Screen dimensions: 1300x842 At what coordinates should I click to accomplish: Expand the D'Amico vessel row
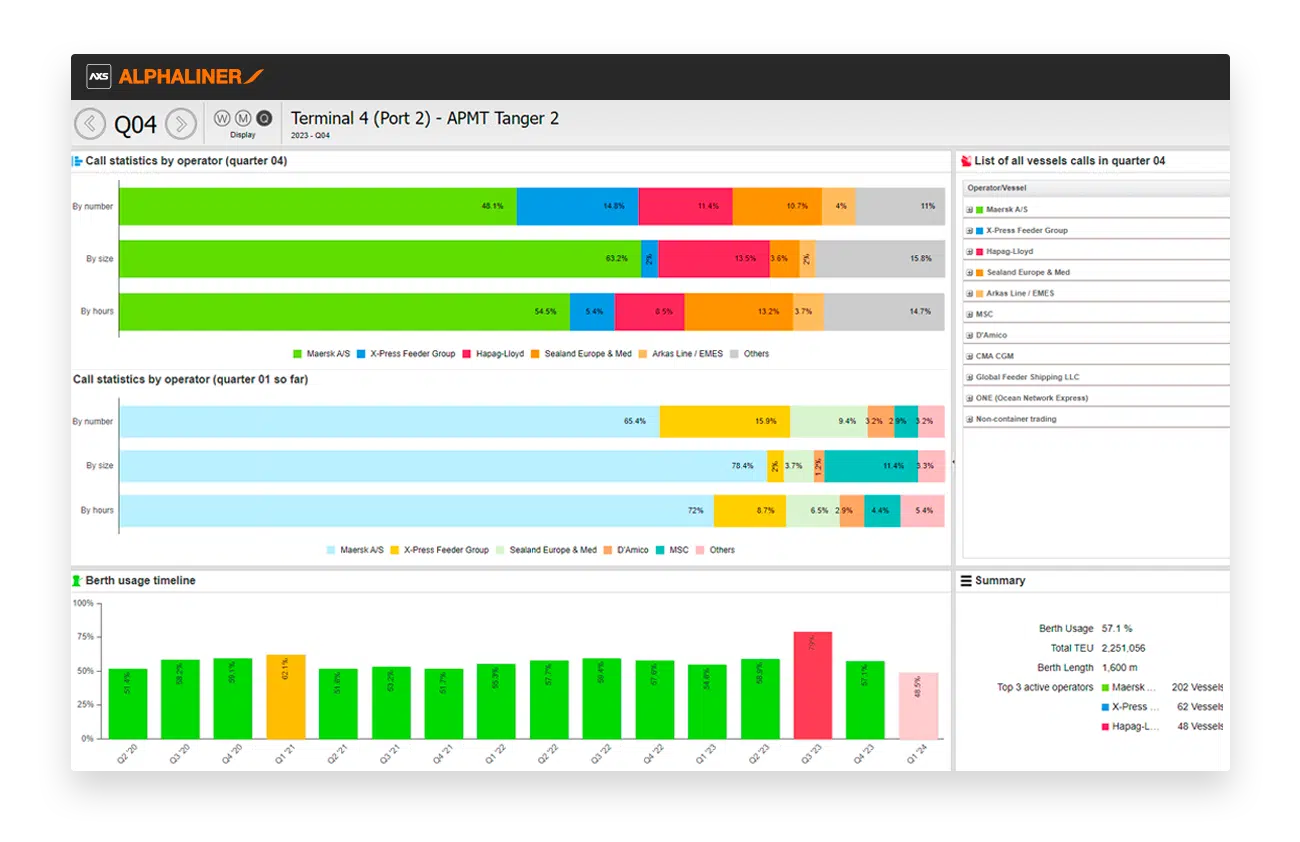tap(969, 336)
